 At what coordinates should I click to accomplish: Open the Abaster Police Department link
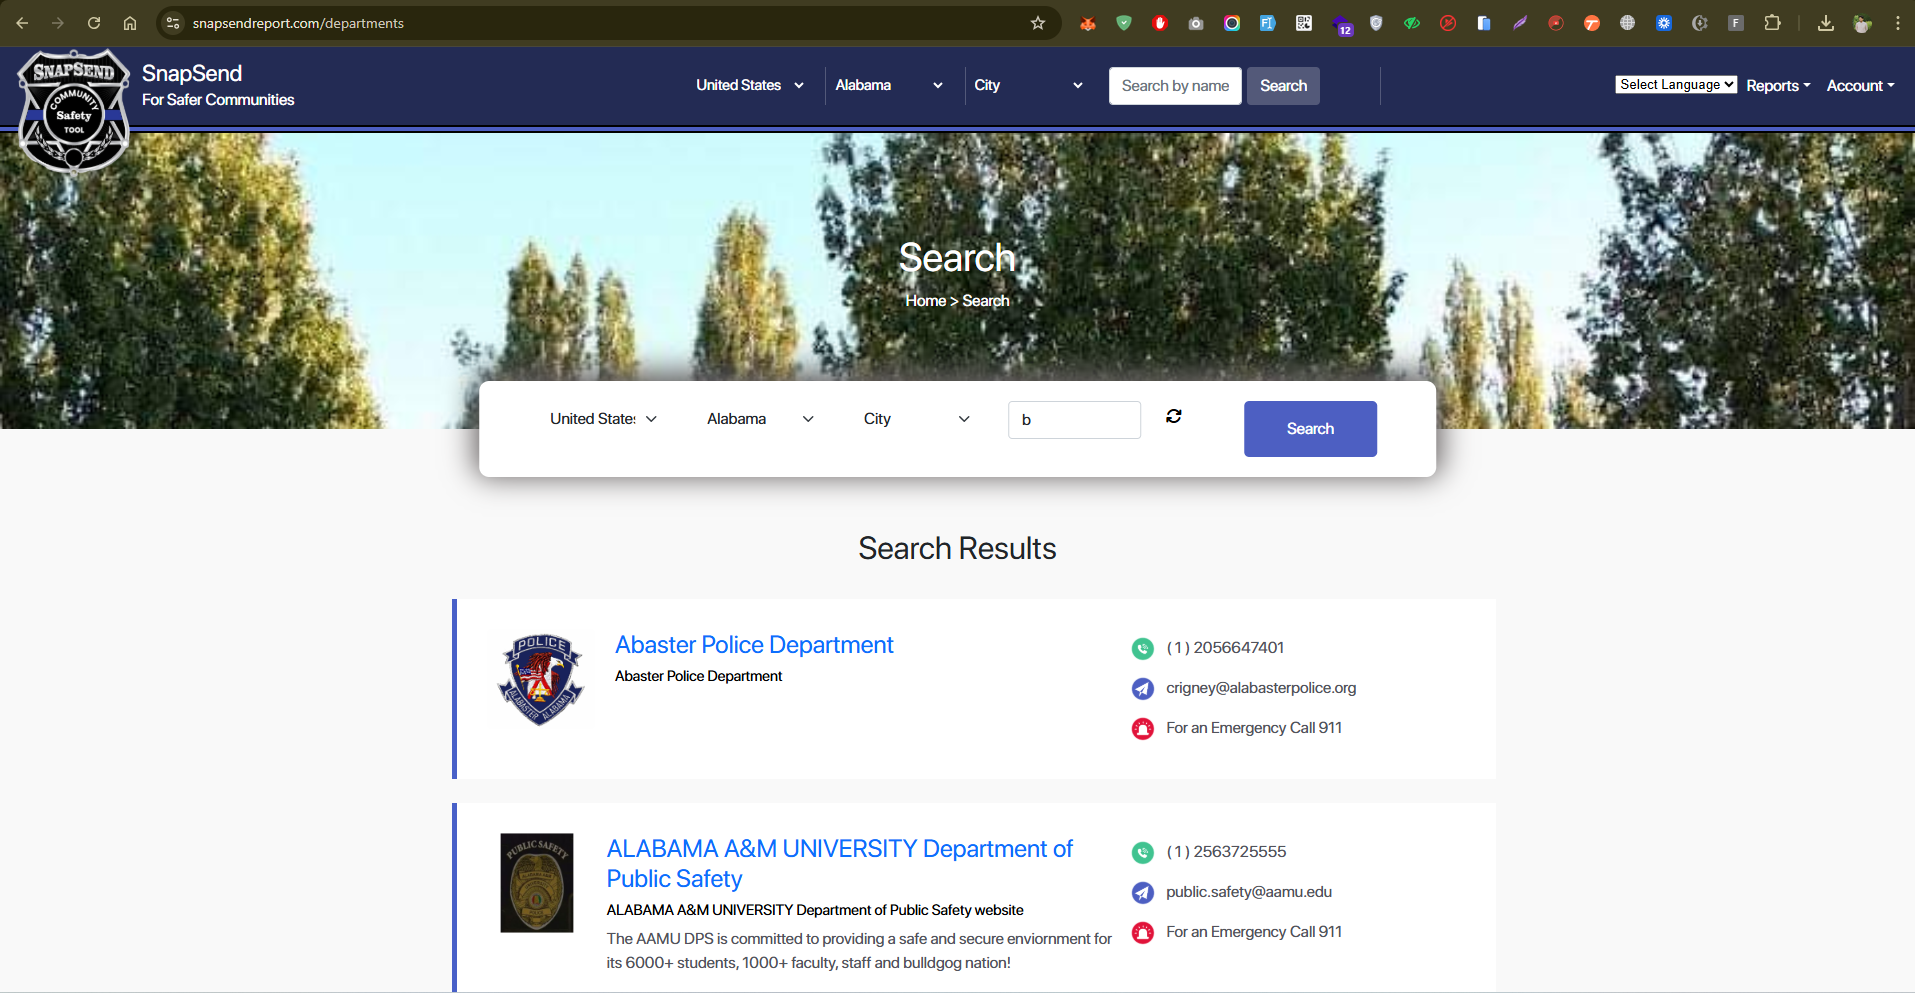coord(754,645)
